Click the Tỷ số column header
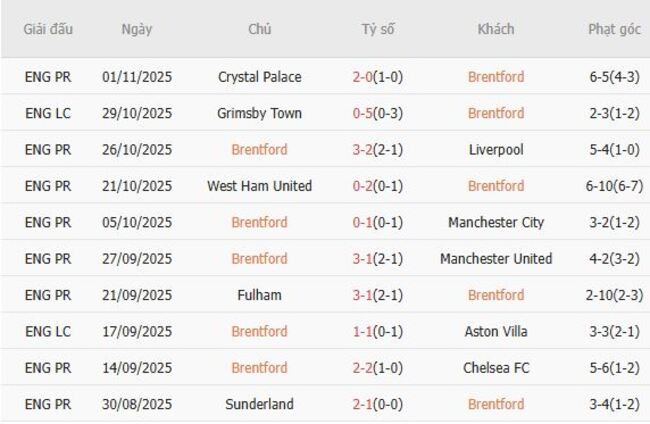This screenshot has width=650, height=424. coord(378,29)
